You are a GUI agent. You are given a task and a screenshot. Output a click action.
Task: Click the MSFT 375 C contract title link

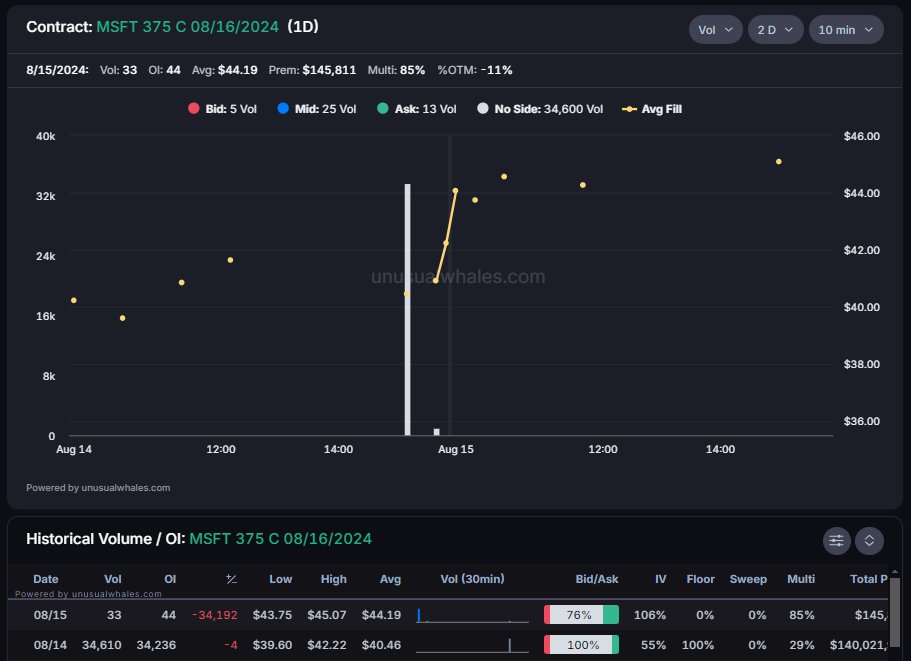[187, 27]
